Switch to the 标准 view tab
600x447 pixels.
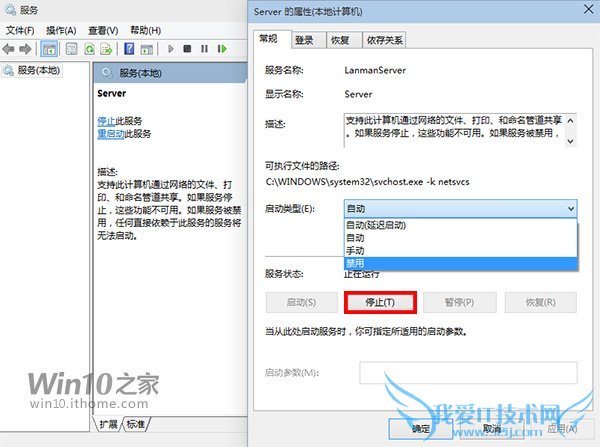[136, 424]
